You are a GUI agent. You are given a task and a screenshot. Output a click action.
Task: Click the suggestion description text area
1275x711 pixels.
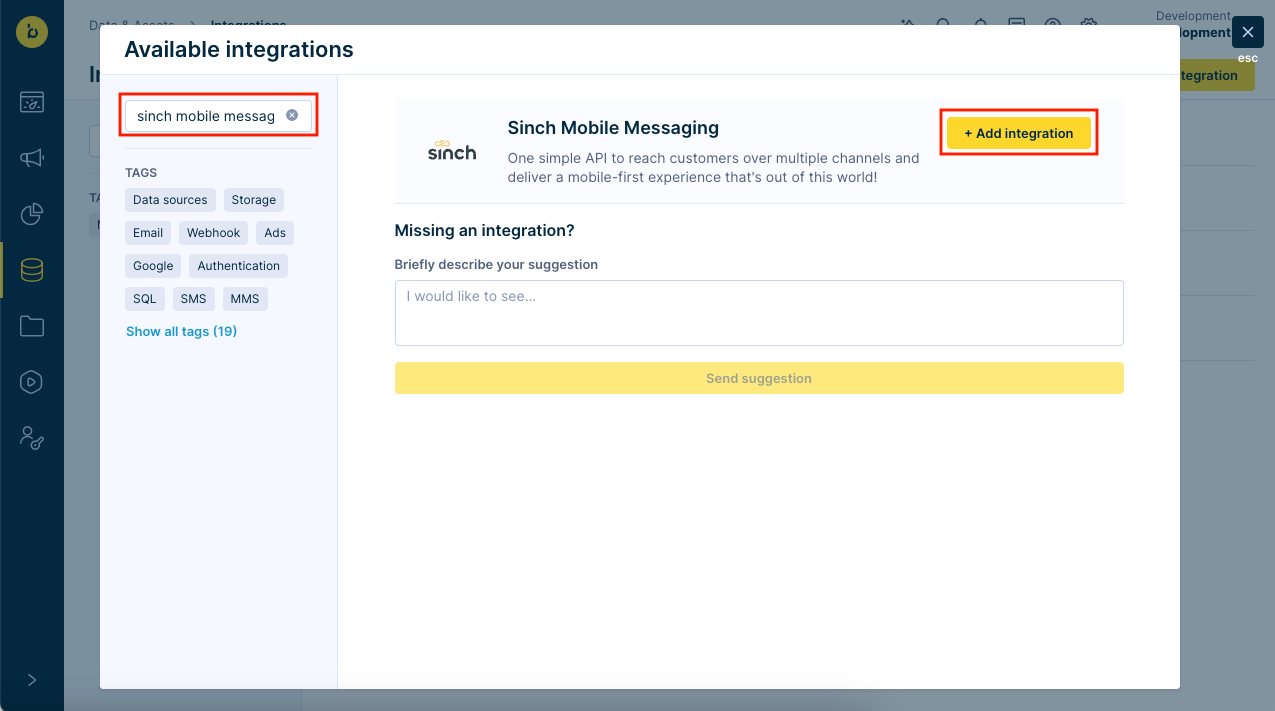pyautogui.click(x=759, y=313)
